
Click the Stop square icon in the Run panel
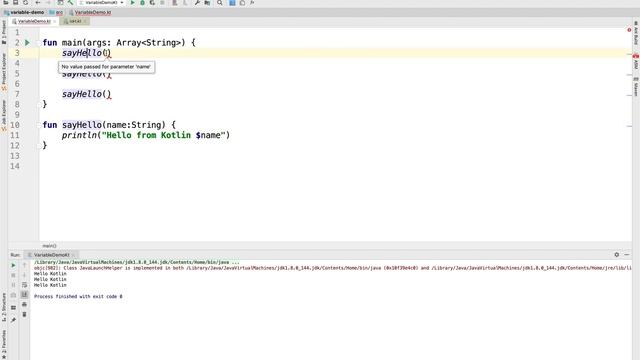(13, 276)
